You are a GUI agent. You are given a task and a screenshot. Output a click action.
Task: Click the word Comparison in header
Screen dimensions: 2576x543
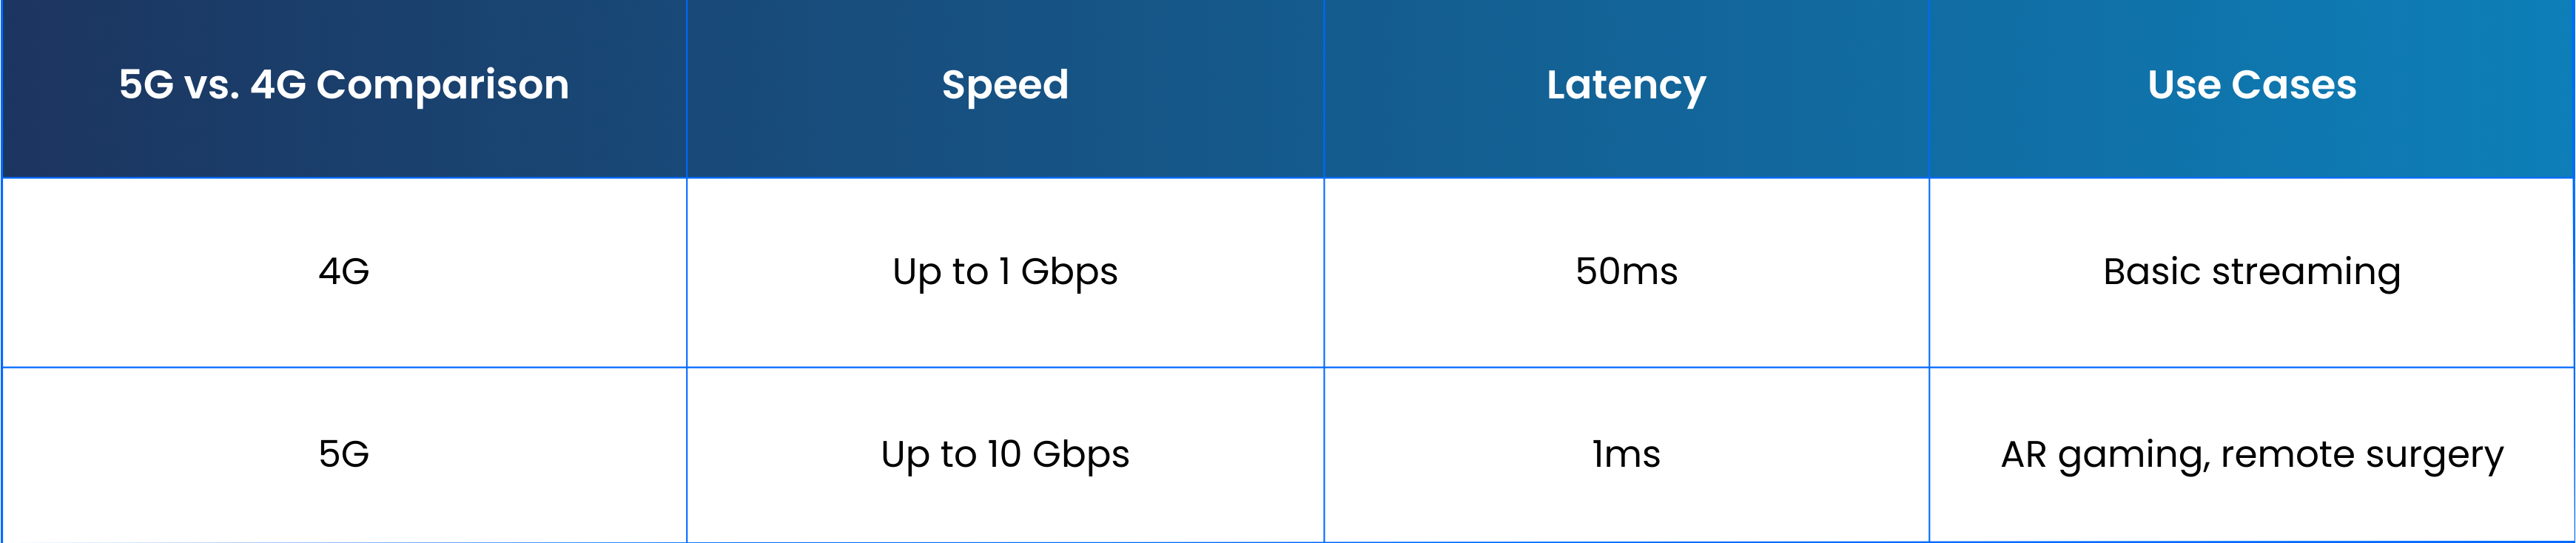click(x=442, y=86)
